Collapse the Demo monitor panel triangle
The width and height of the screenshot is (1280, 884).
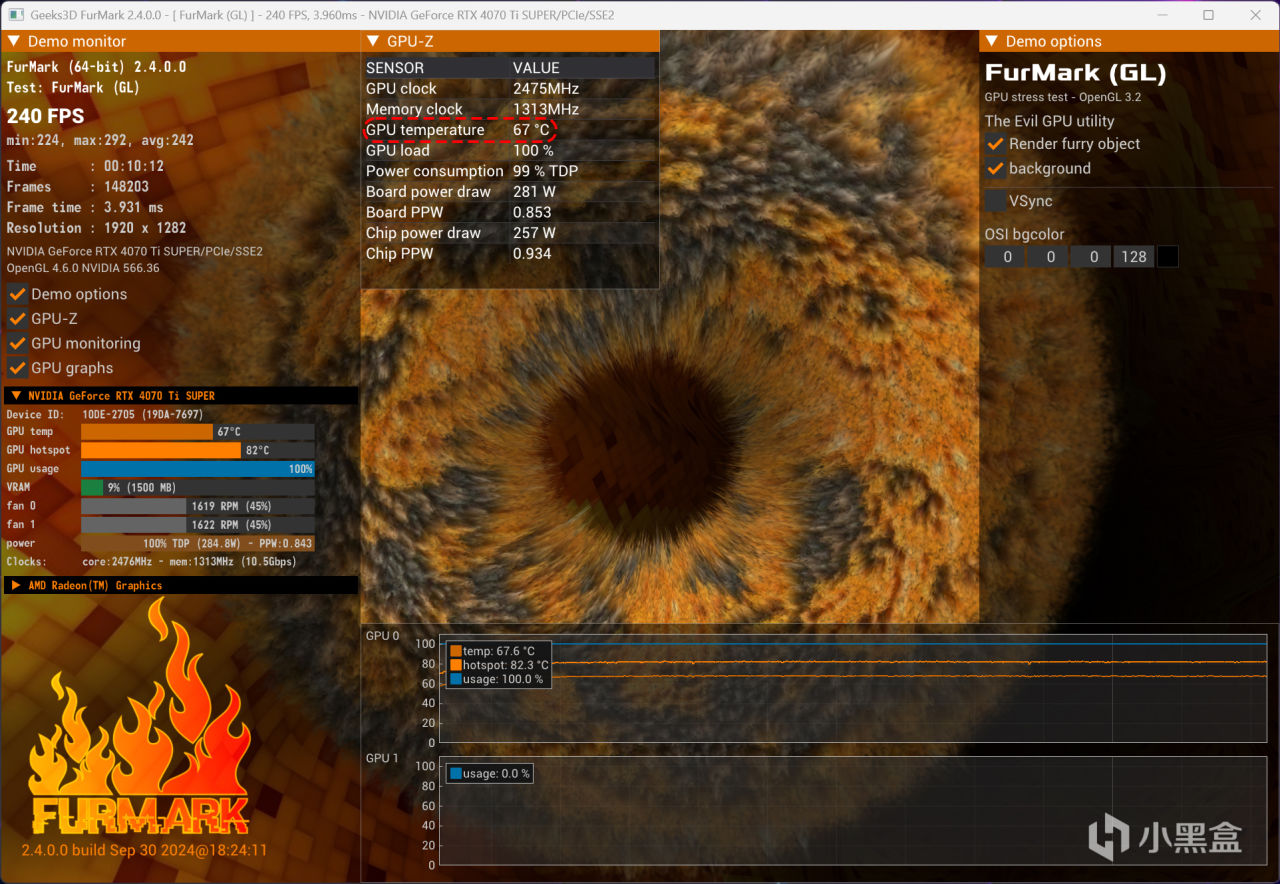coord(14,41)
